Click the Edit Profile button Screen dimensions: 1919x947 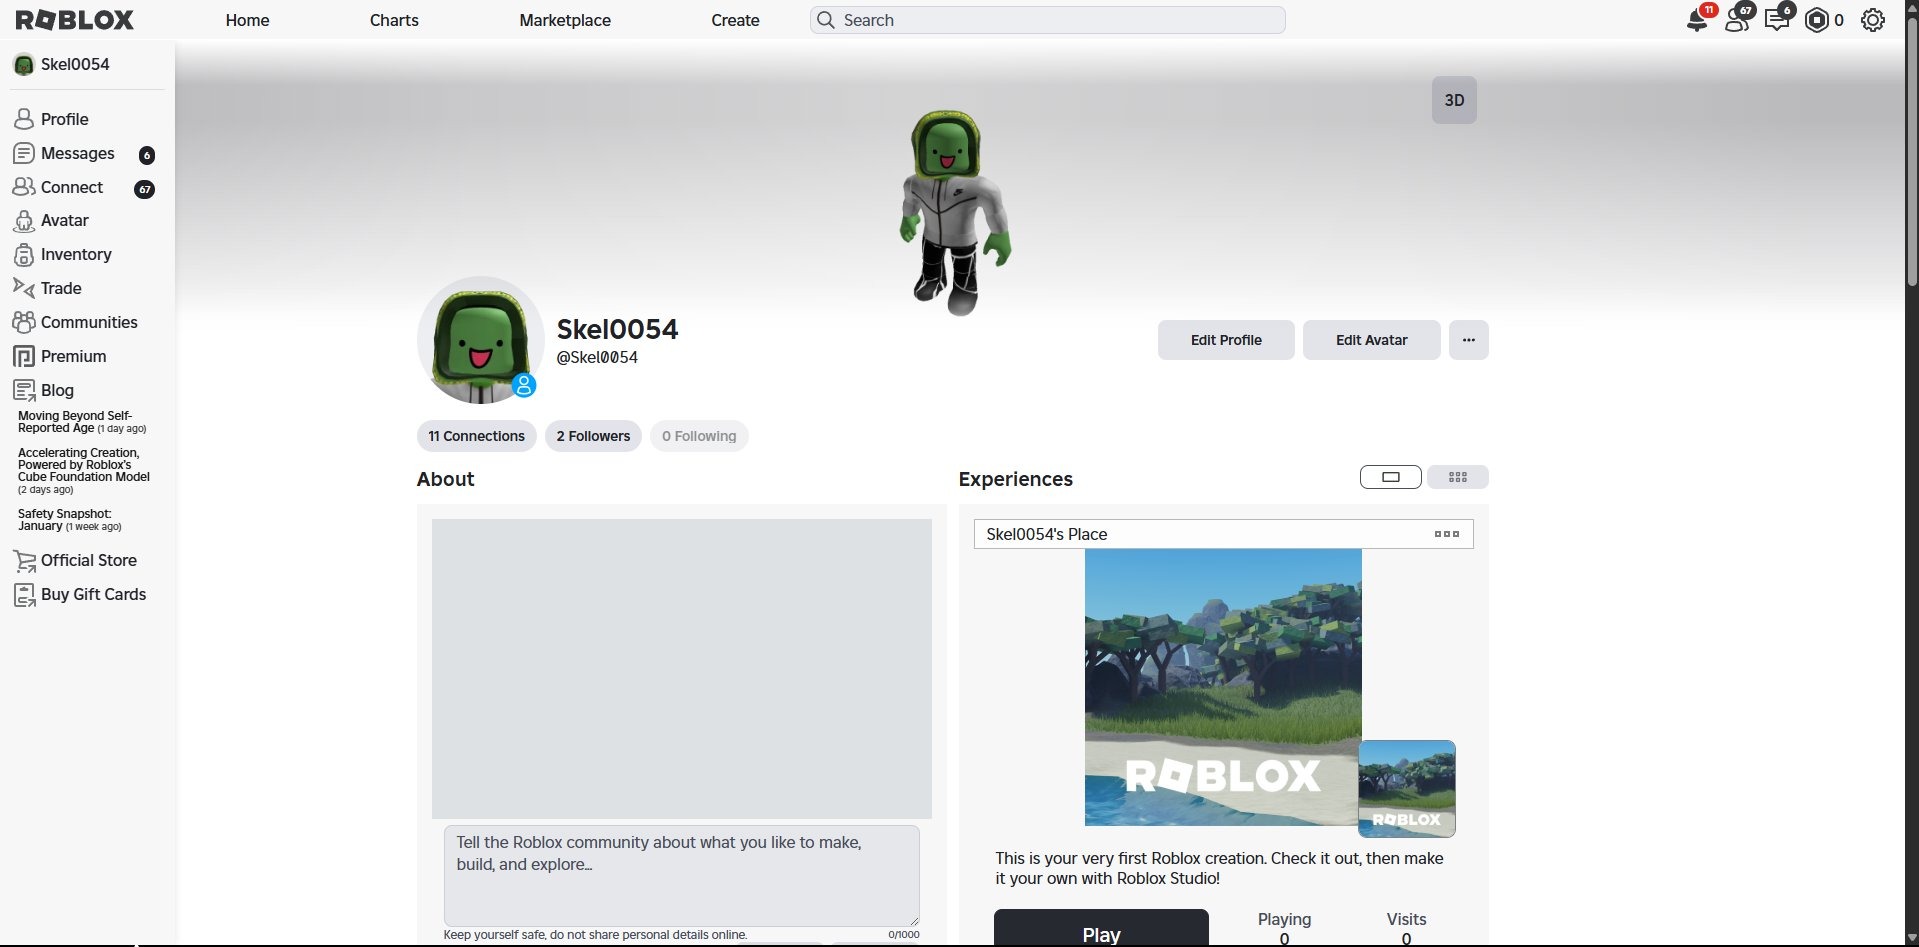pos(1226,340)
